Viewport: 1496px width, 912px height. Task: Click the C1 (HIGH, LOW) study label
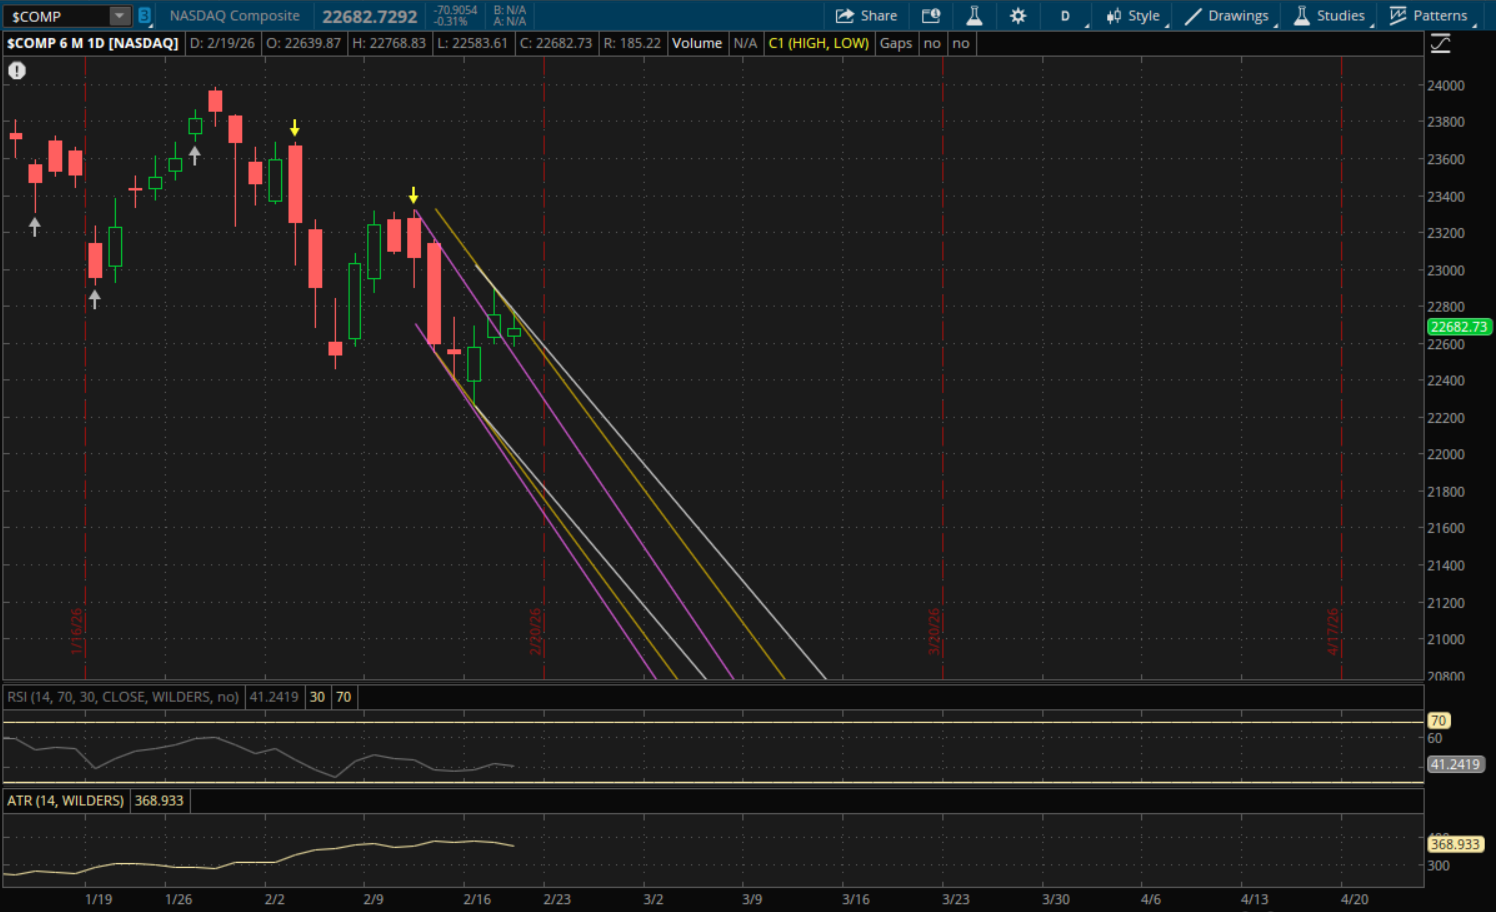pyautogui.click(x=818, y=44)
